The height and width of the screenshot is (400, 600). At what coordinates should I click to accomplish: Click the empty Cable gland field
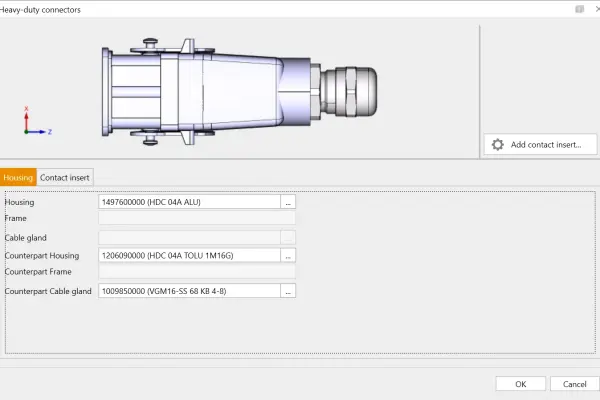[188, 237]
